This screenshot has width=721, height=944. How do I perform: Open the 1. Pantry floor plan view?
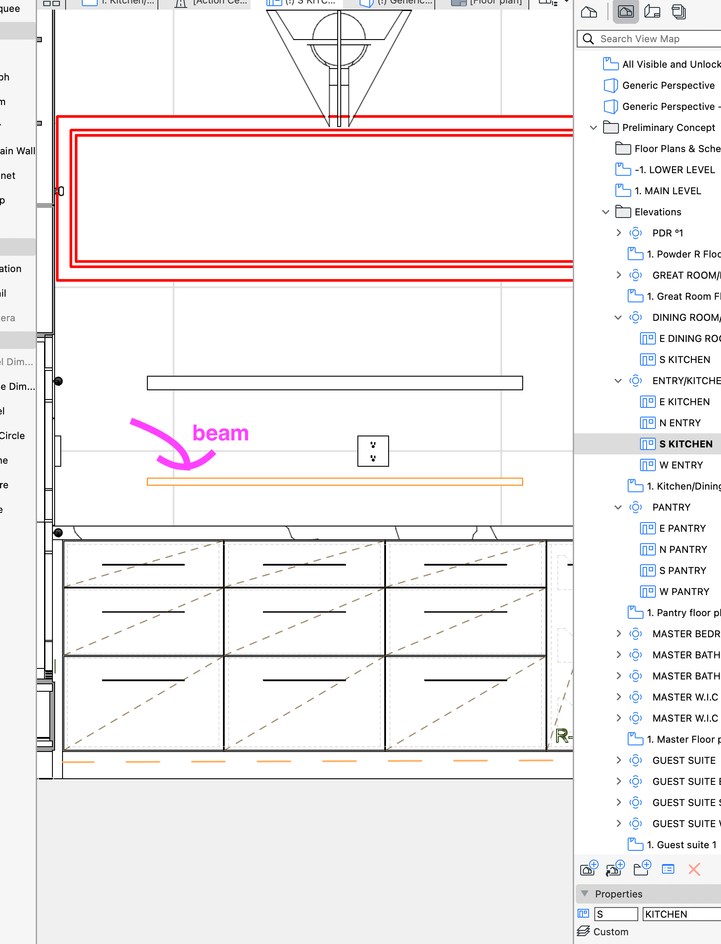pyautogui.click(x=673, y=612)
